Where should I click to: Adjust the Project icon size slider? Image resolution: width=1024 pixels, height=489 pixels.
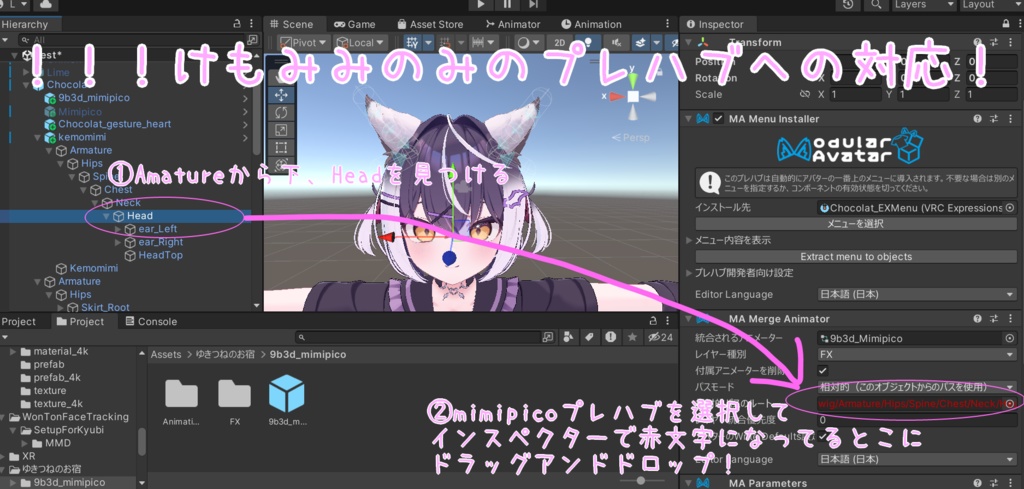tap(641, 481)
